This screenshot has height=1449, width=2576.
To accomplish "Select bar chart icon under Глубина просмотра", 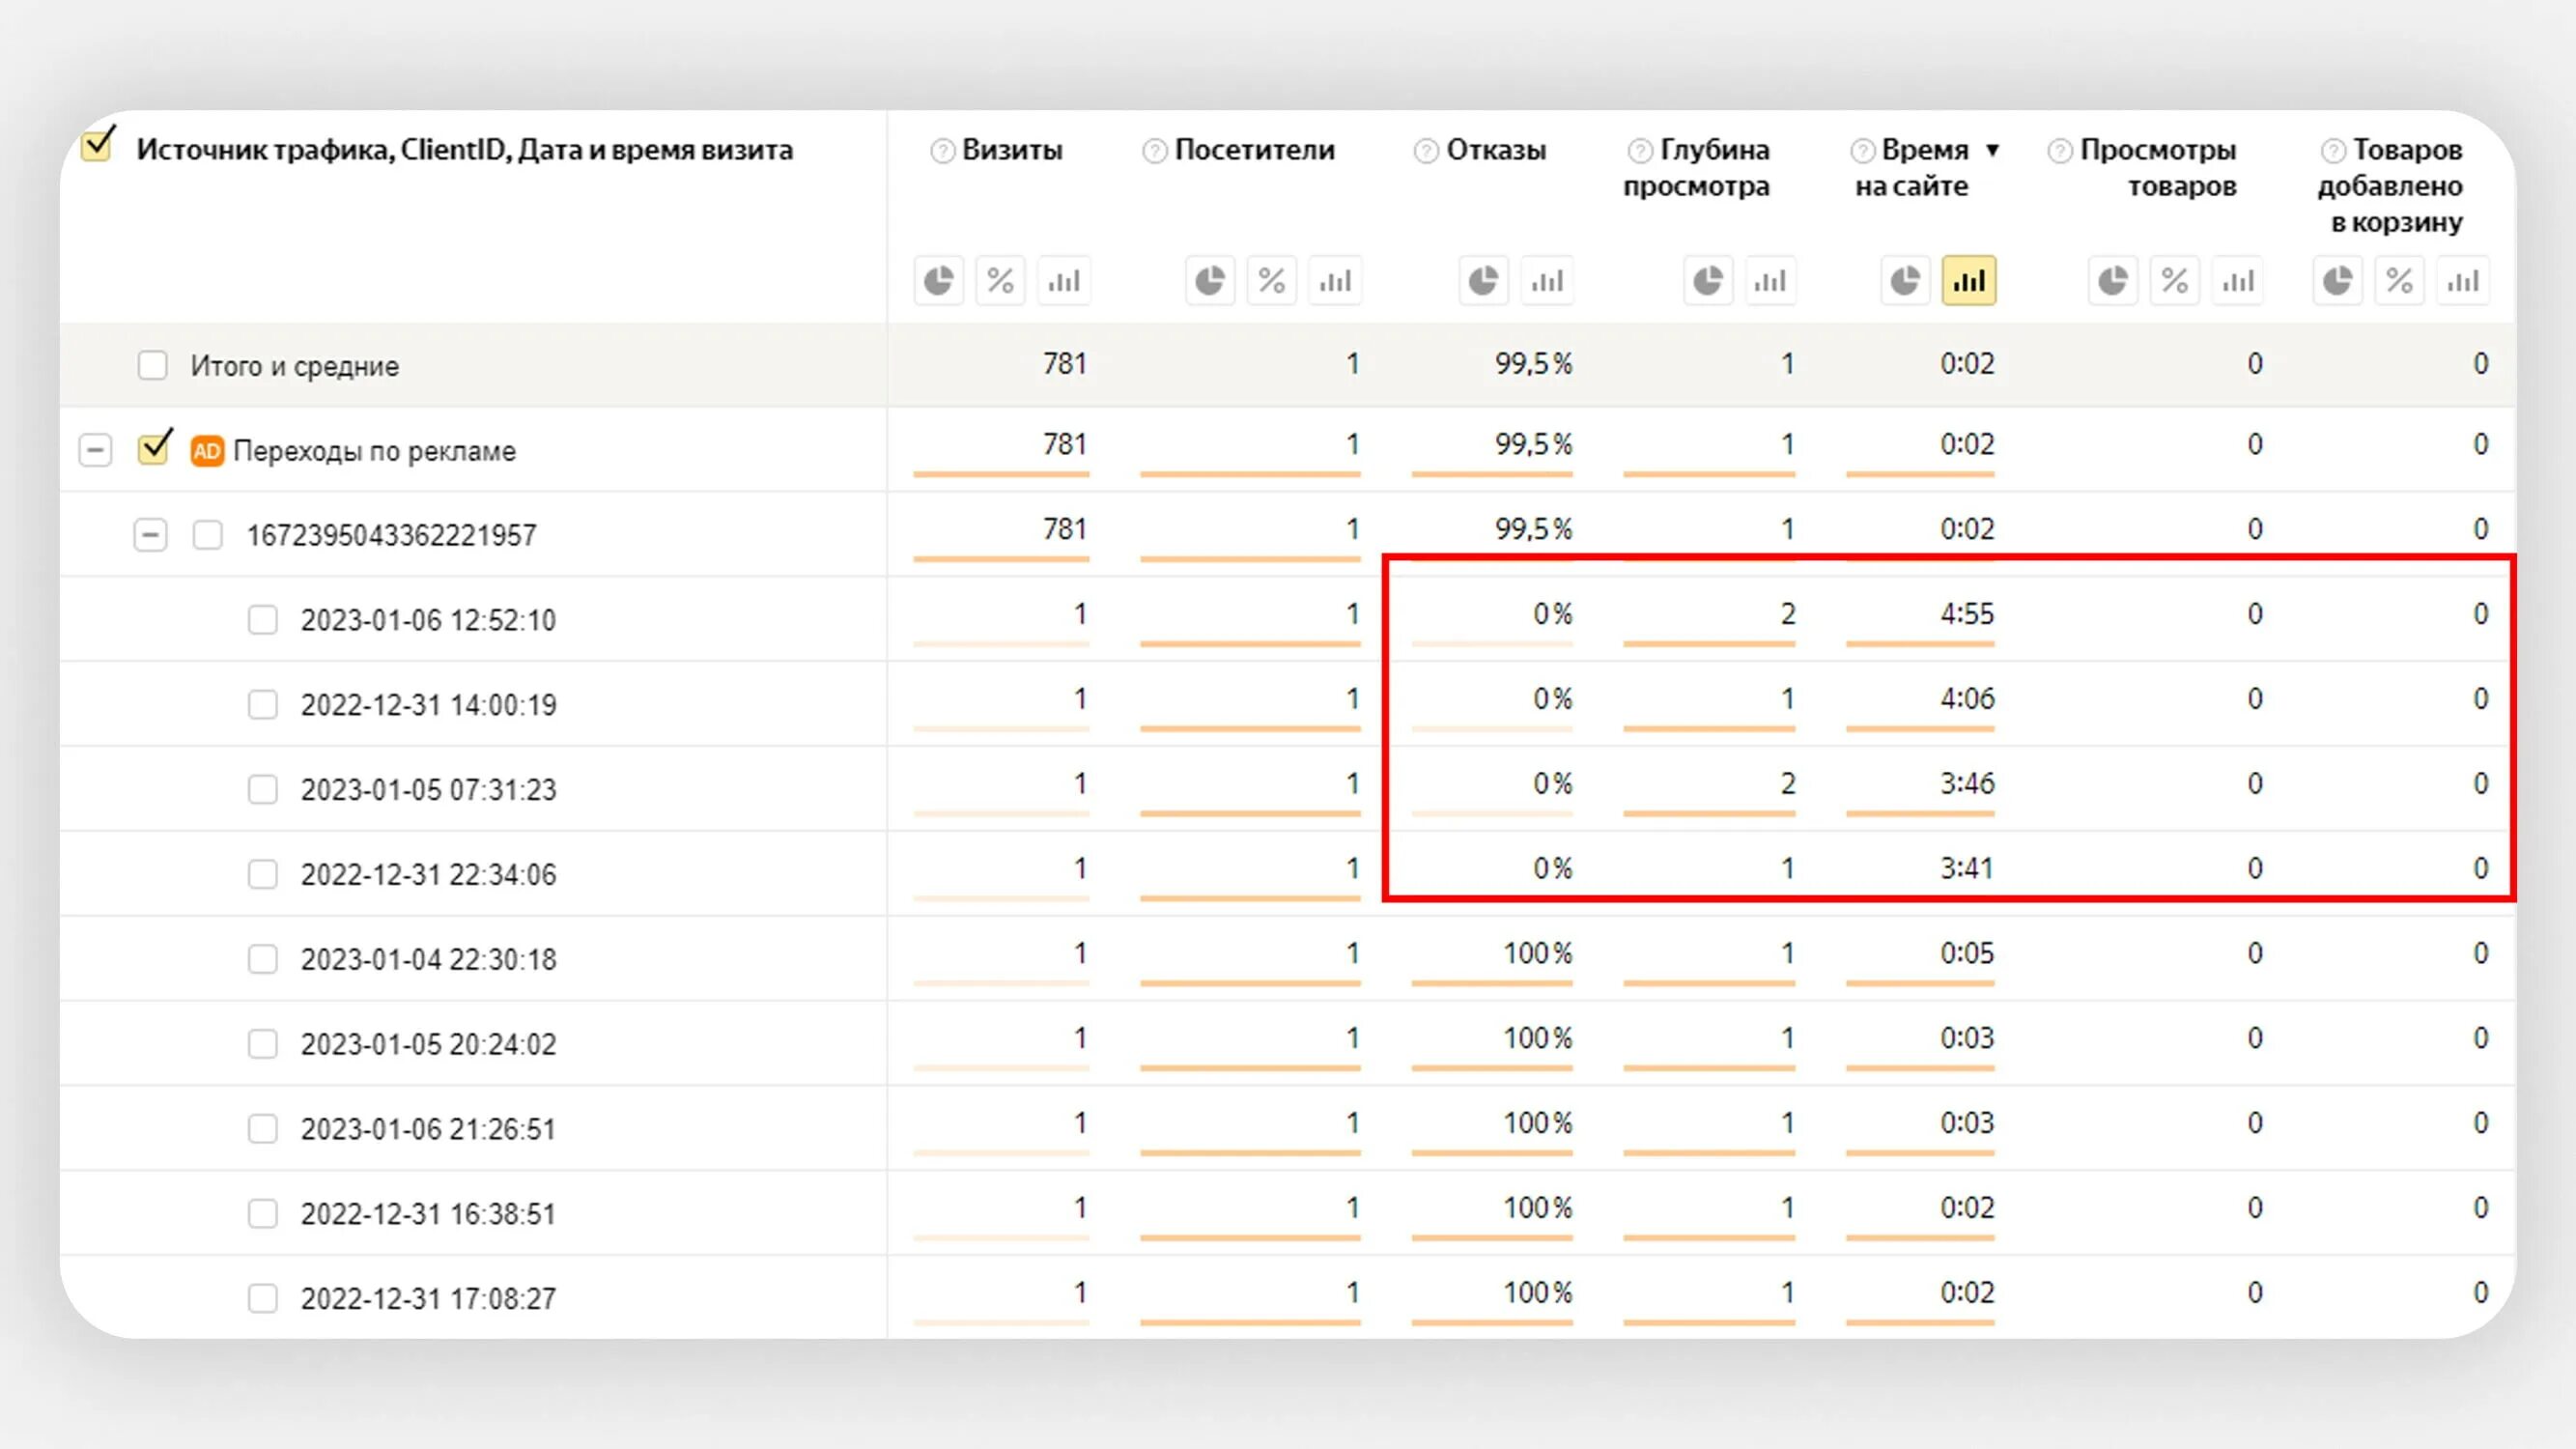I will click(1770, 281).
